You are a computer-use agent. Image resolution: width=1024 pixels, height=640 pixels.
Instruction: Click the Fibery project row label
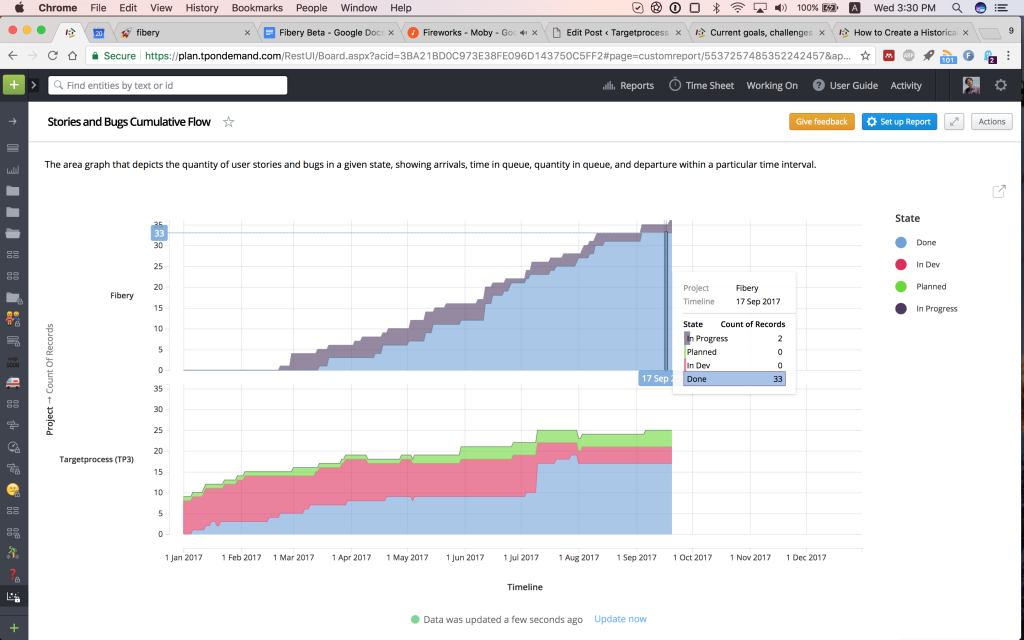point(121,295)
